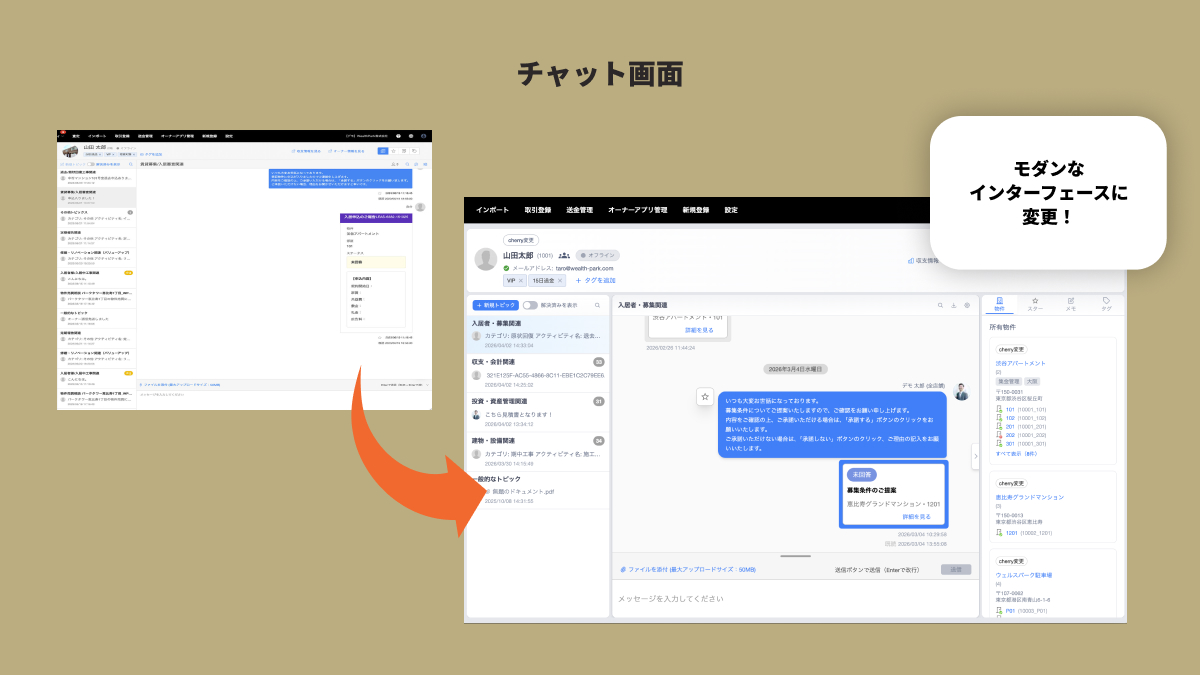This screenshot has width=1200, height=675.
Task: Click the star icon beside the blue message
Action: (x=705, y=397)
